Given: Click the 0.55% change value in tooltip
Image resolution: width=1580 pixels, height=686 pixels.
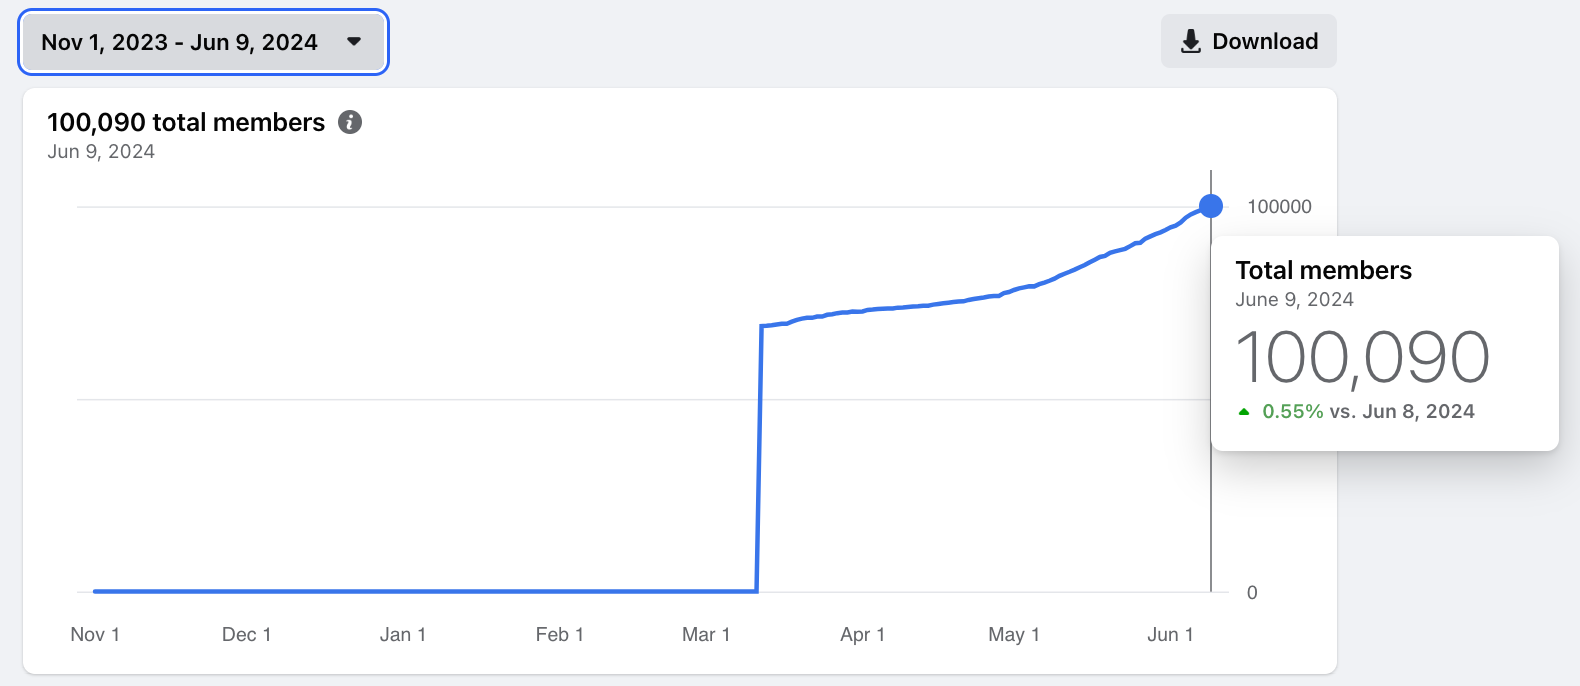Looking at the screenshot, I should point(1292,412).
